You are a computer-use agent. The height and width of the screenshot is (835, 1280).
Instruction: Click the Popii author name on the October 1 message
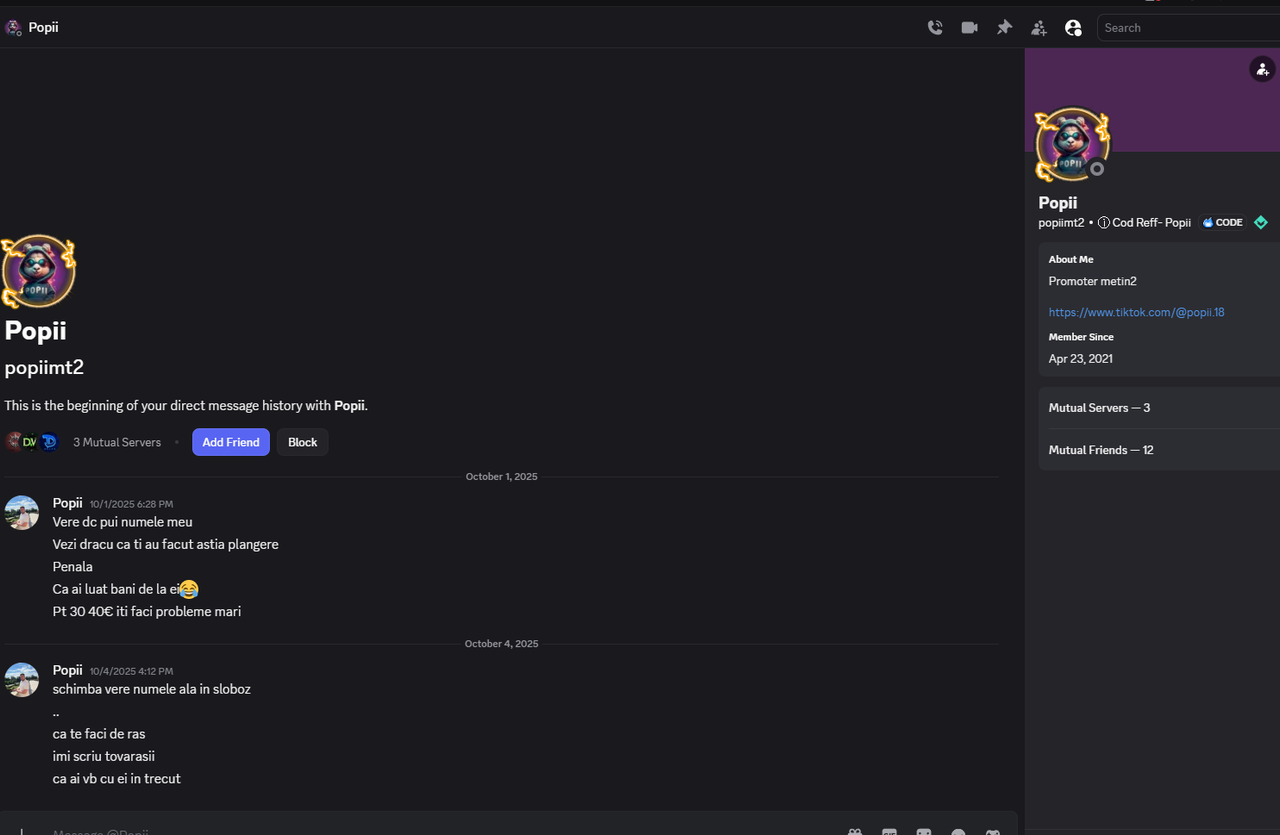(67, 503)
